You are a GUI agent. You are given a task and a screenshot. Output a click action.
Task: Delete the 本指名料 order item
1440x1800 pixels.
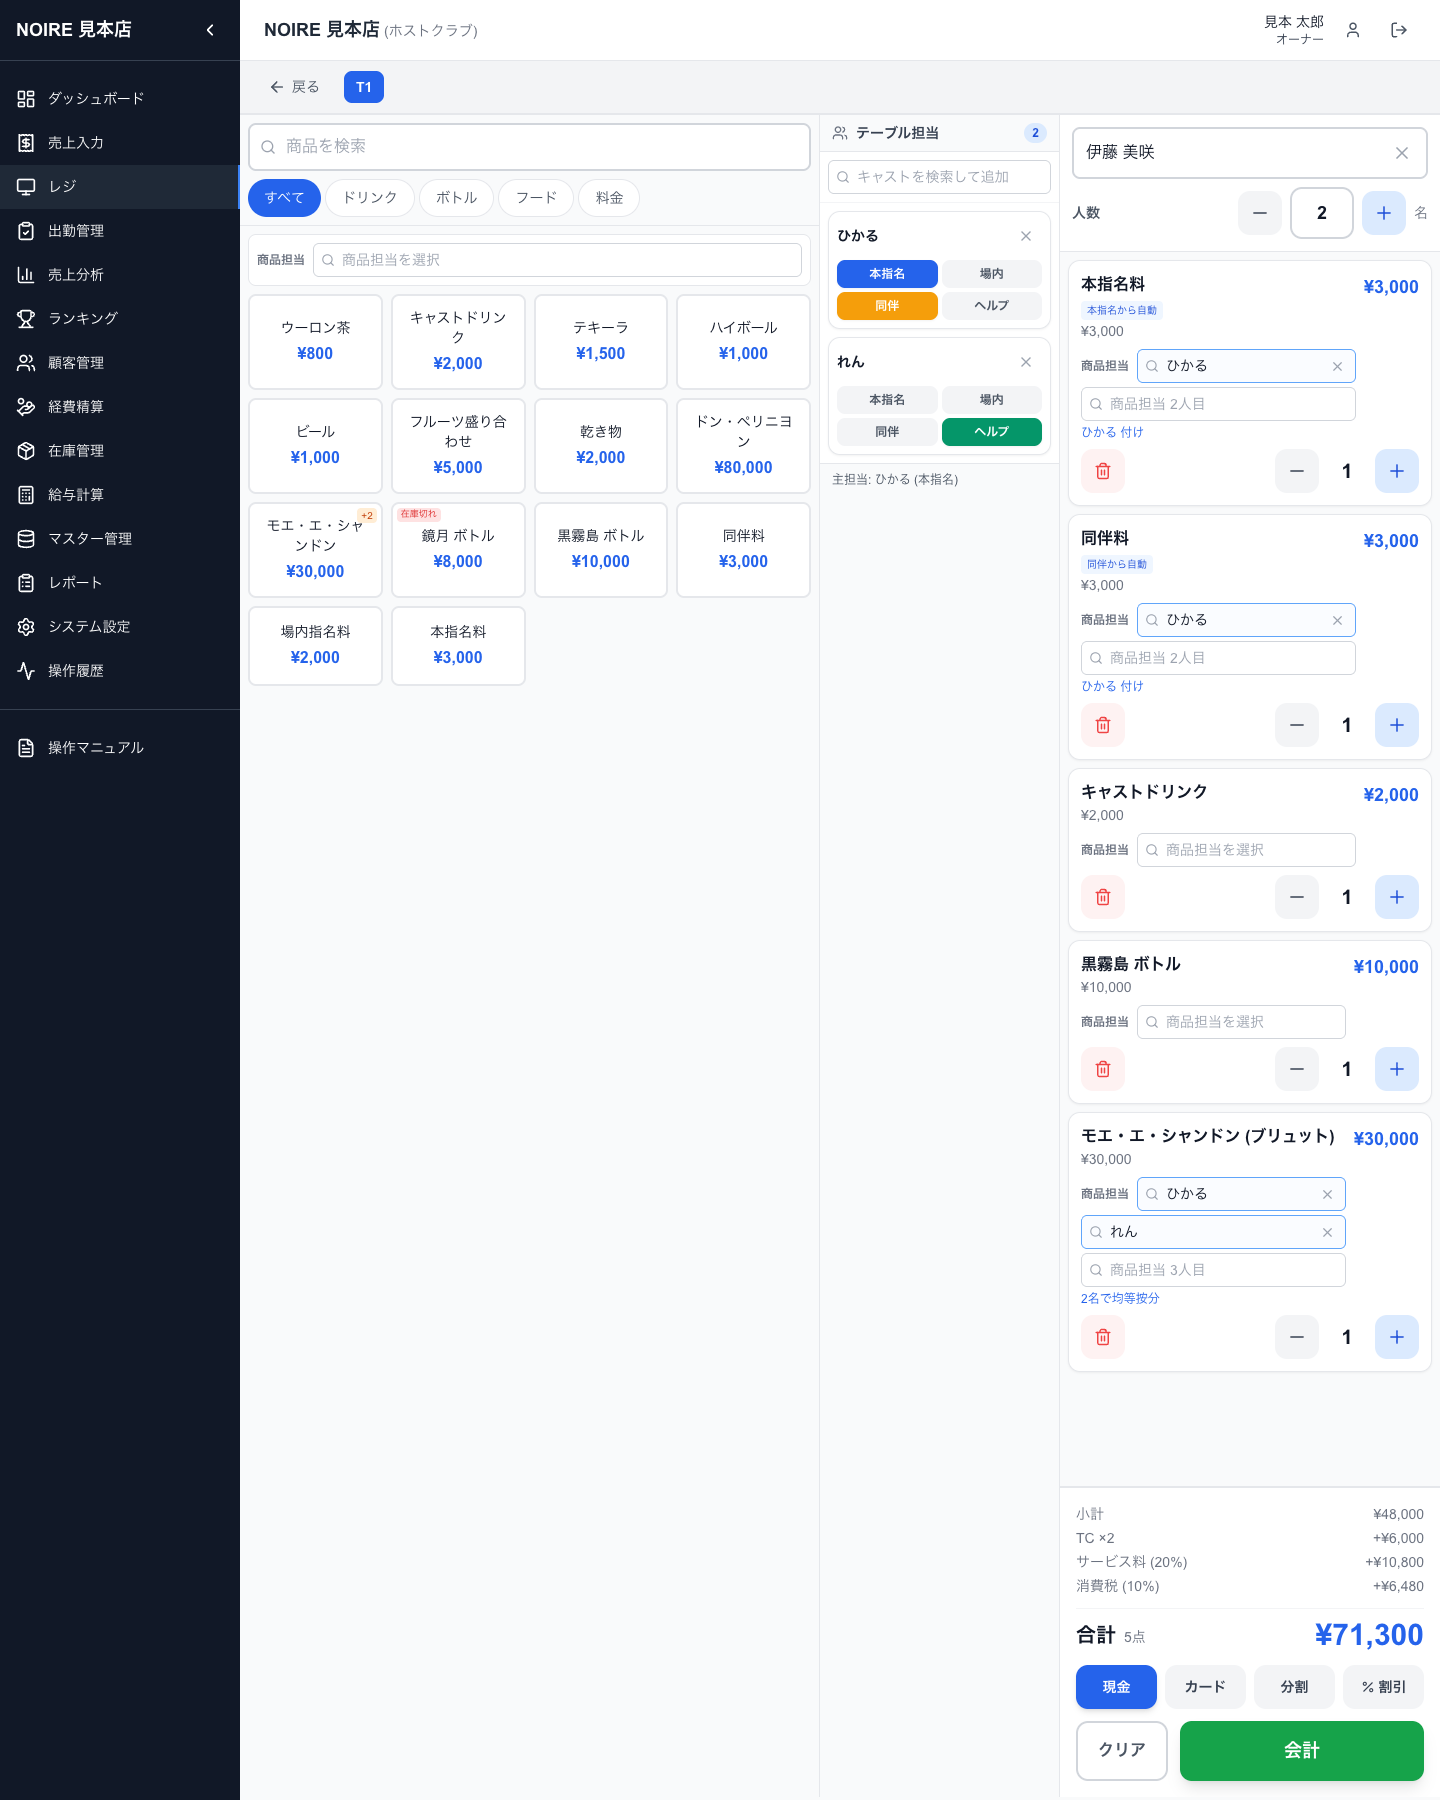[1103, 471]
